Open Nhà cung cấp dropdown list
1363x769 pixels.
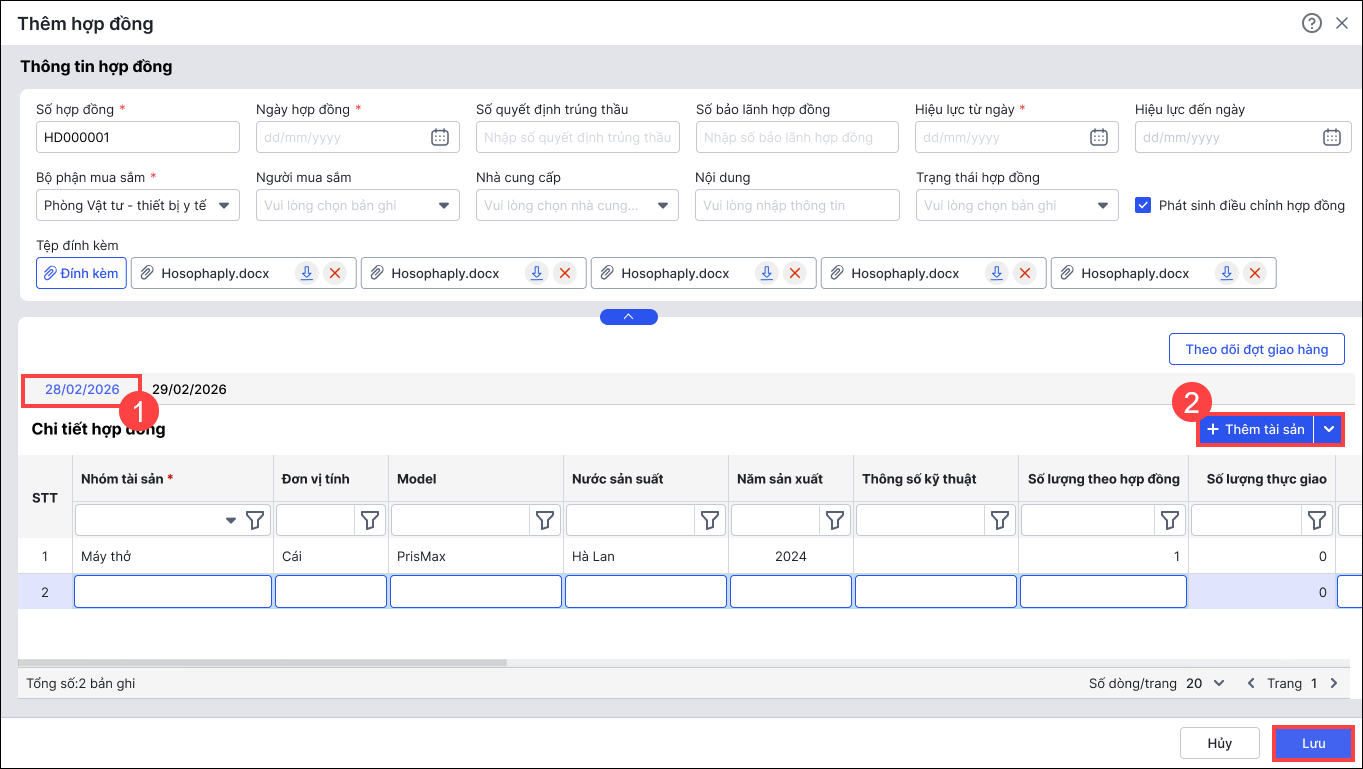point(663,206)
